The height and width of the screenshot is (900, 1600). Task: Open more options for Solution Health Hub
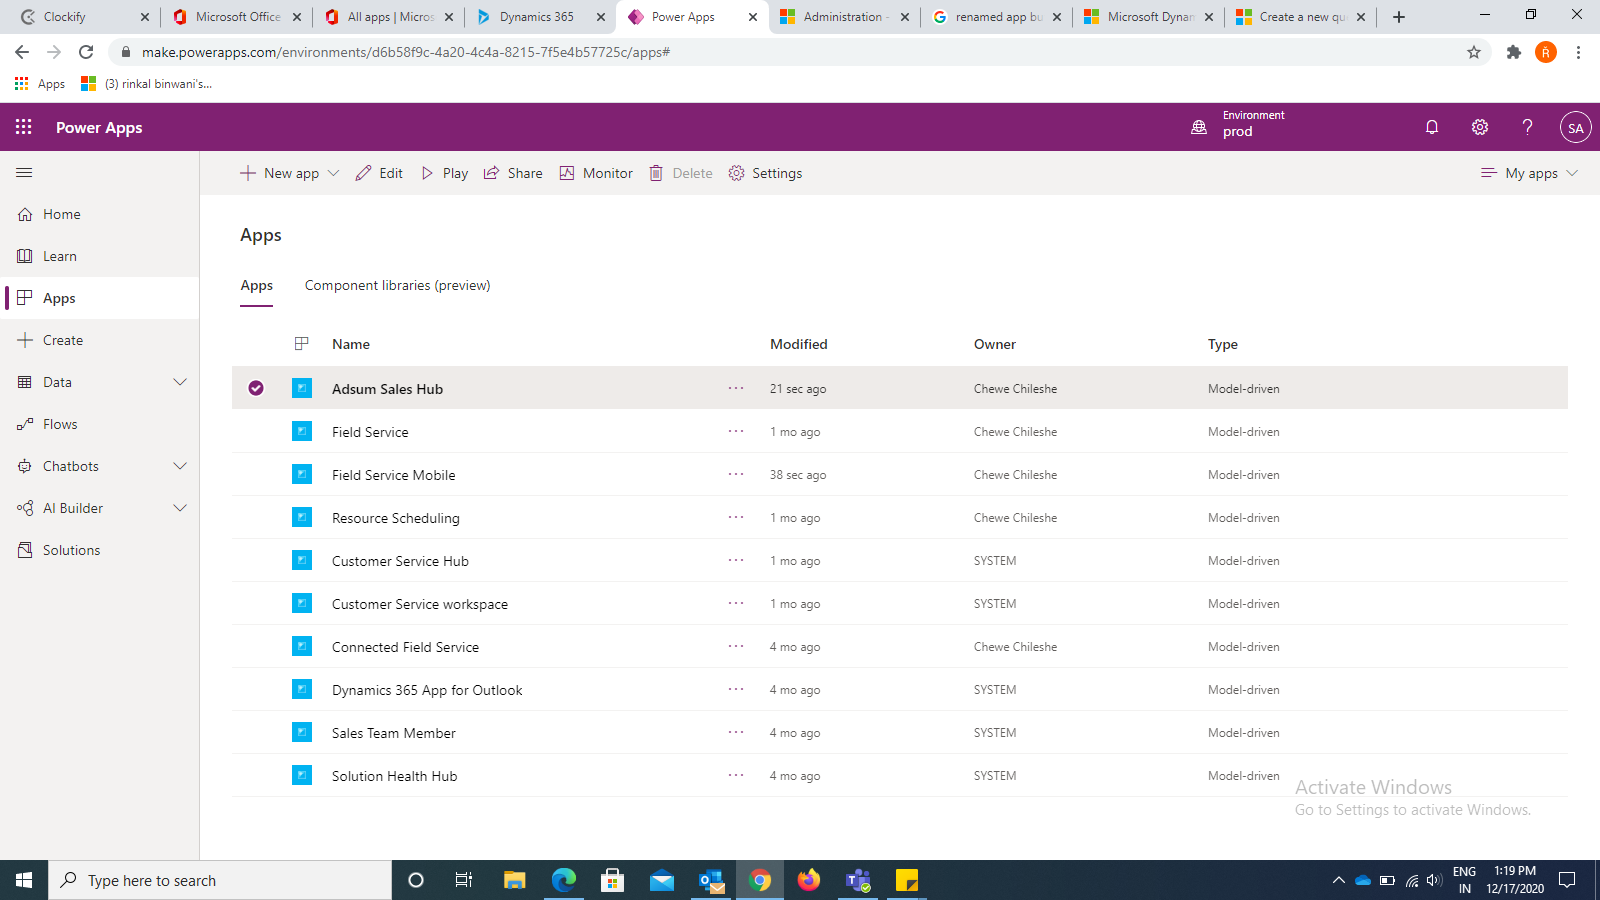click(736, 775)
